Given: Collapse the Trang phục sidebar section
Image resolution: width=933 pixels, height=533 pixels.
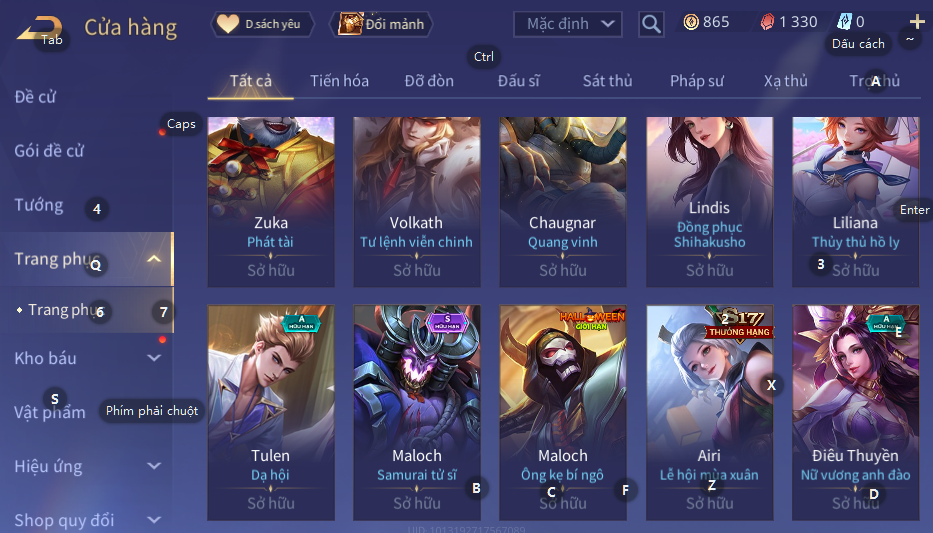Looking at the screenshot, I should [154, 259].
